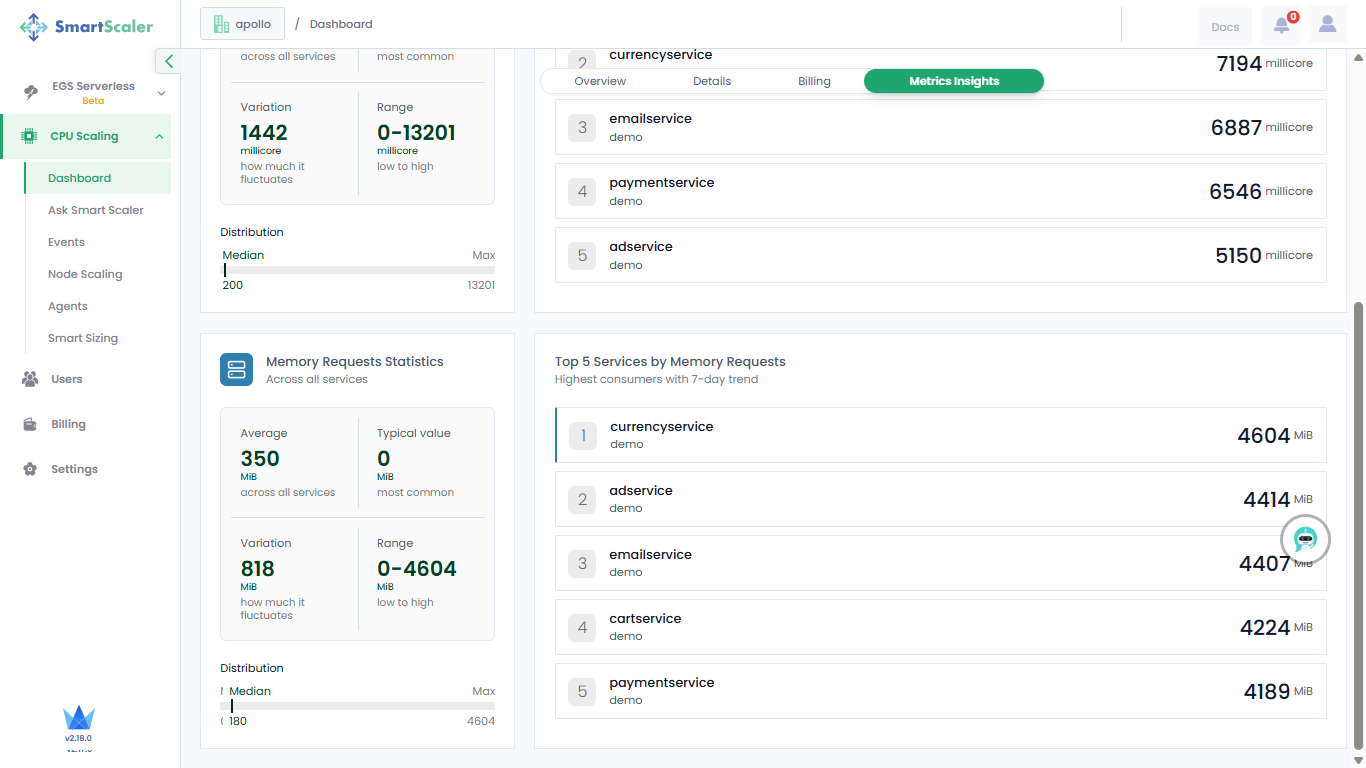
Task: Click the Settings gear icon in sidebar
Action: [30, 469]
